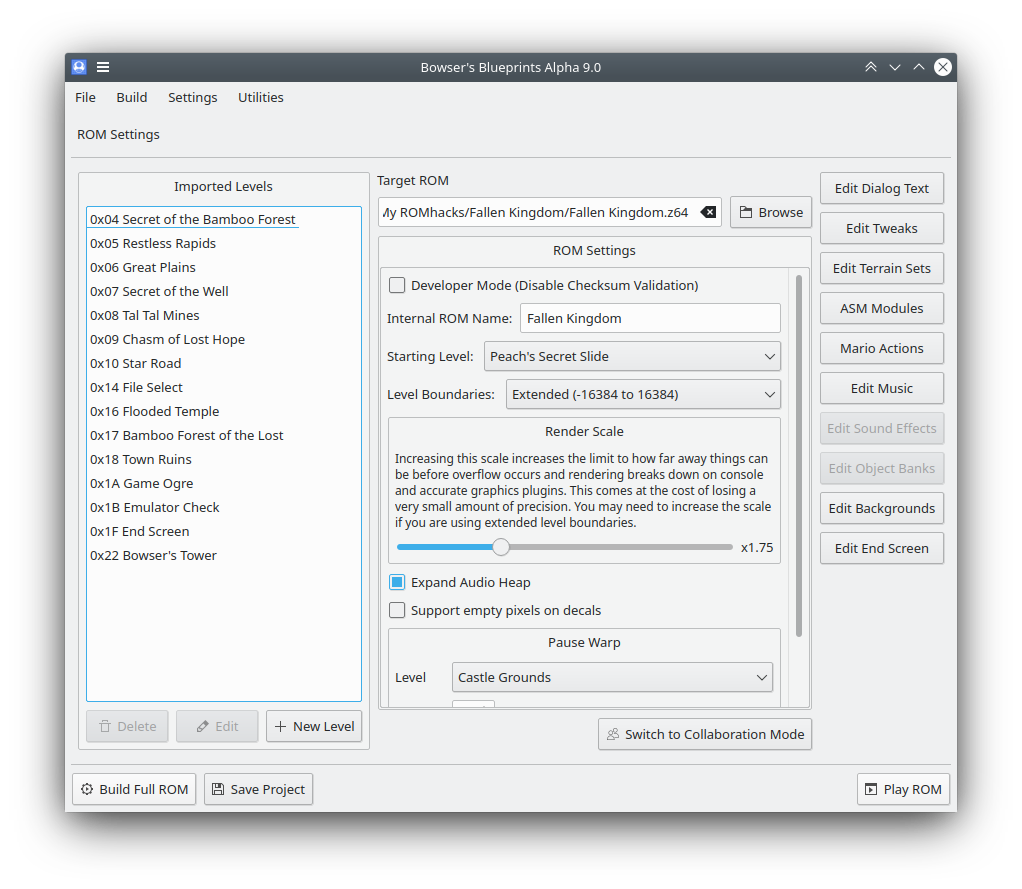Open the Build menu
Image resolution: width=1022 pixels, height=889 pixels.
(132, 98)
